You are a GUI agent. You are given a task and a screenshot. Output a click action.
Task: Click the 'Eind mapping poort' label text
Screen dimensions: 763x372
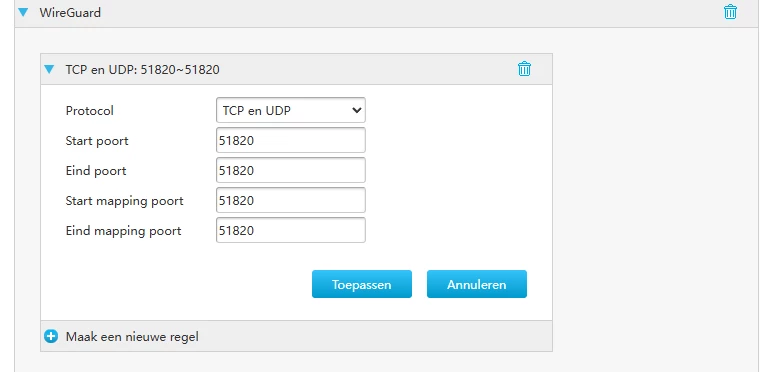coord(123,231)
